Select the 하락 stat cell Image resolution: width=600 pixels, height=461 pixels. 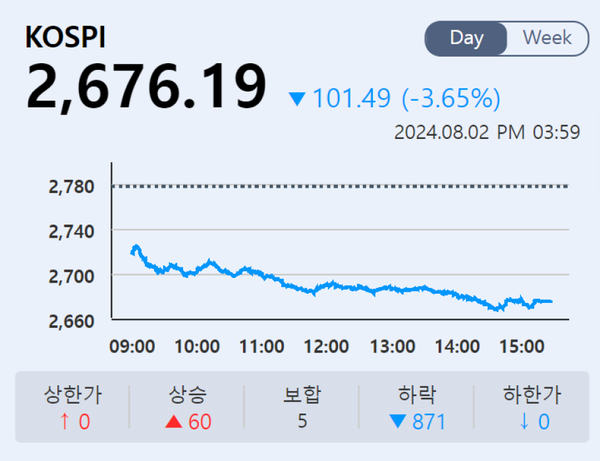(416, 407)
